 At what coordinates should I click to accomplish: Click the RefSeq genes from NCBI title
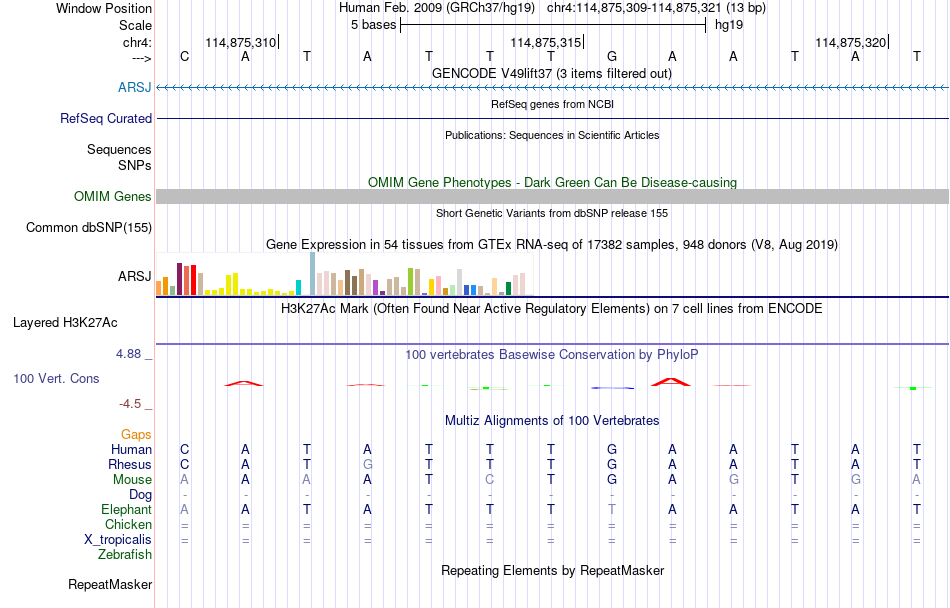click(552, 104)
